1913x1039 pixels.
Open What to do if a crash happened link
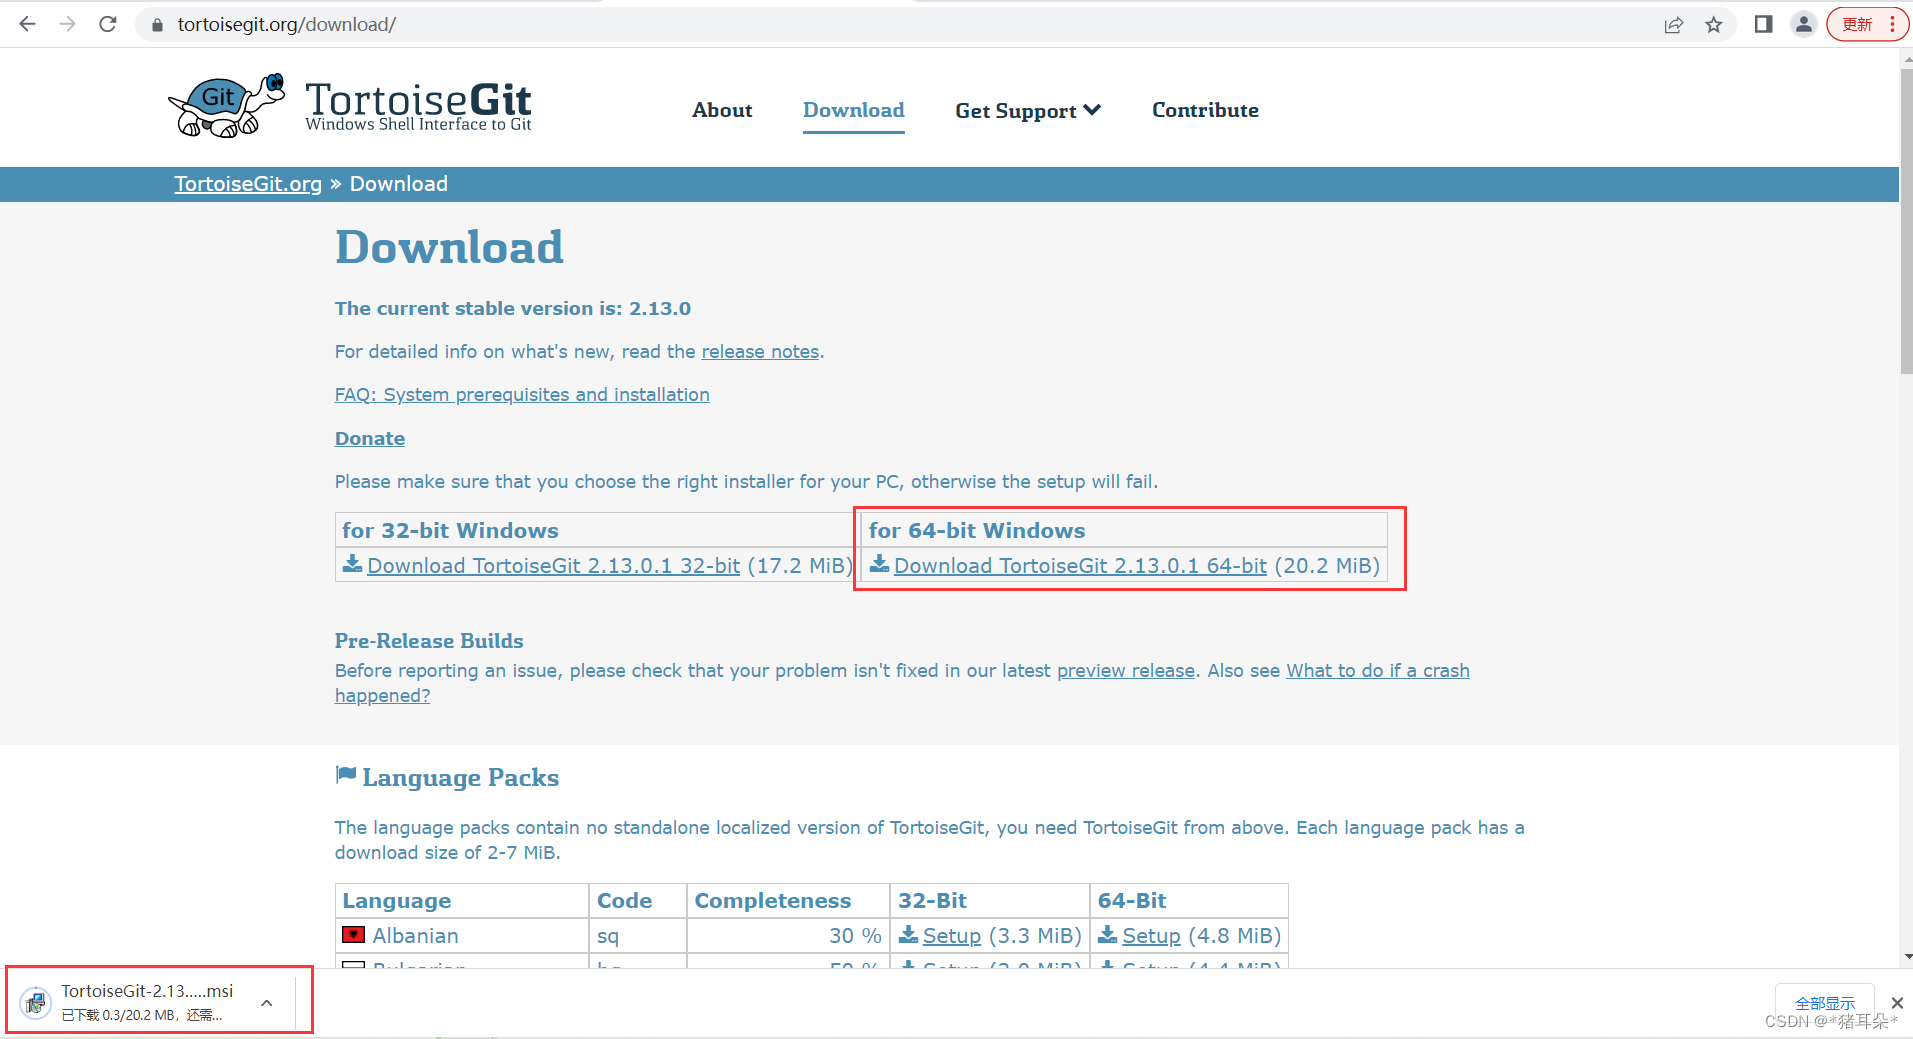[x=1378, y=671]
